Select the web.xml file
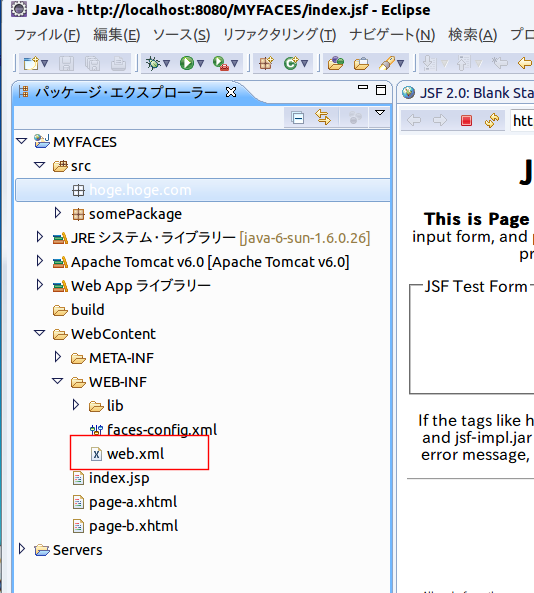This screenshot has width=534, height=593. tap(127, 453)
